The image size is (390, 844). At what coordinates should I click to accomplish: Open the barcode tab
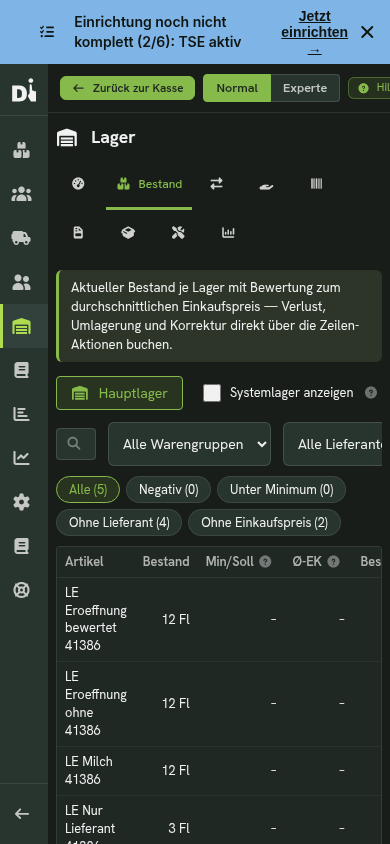coord(316,184)
